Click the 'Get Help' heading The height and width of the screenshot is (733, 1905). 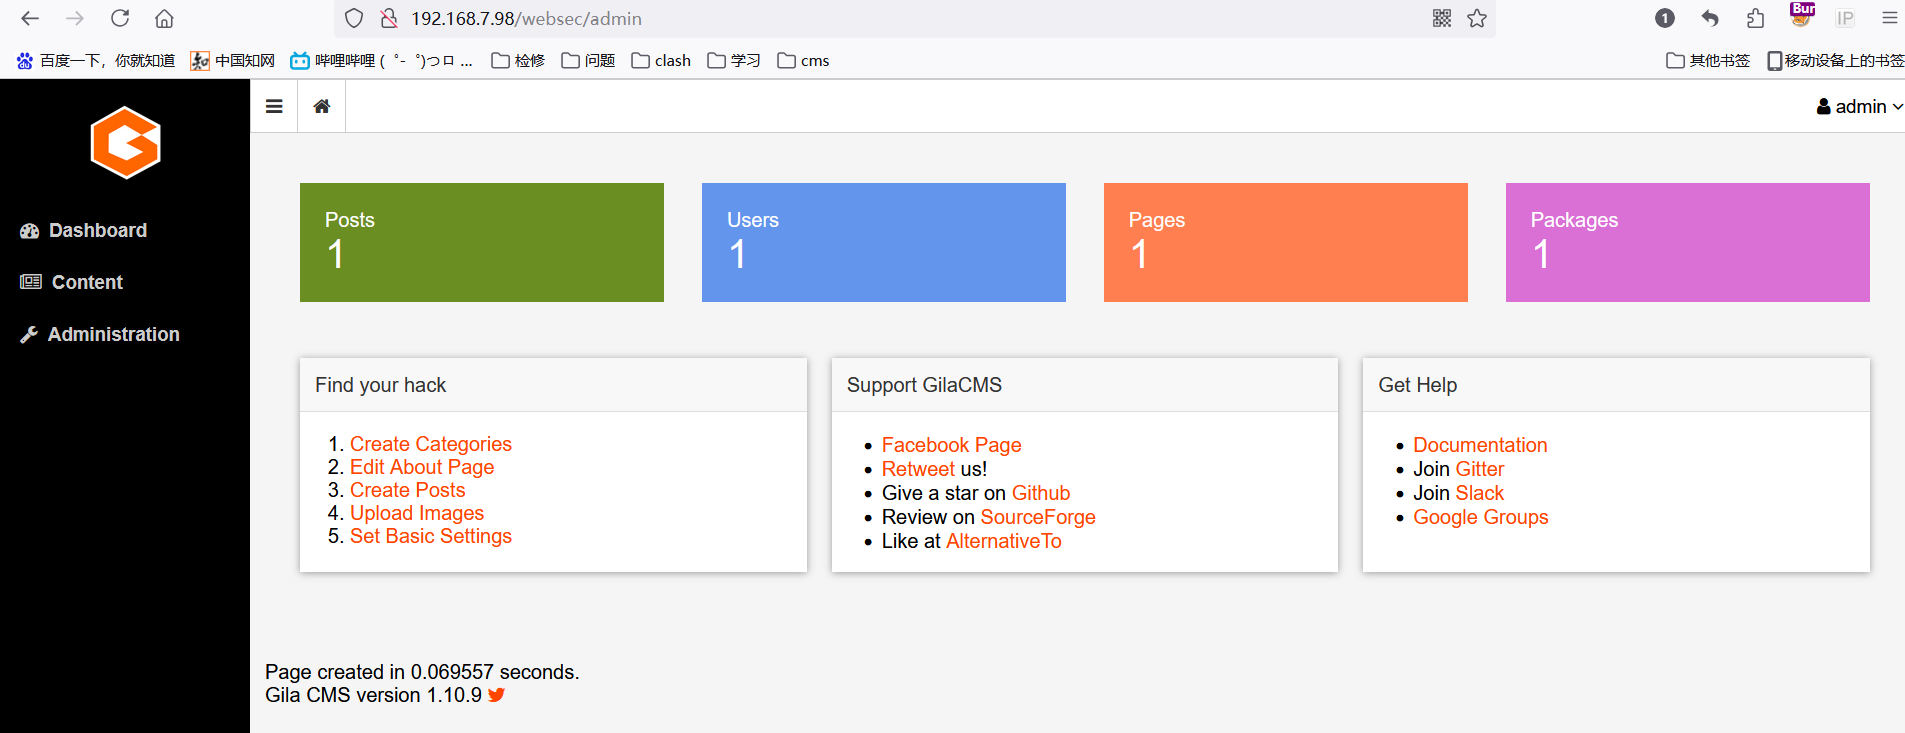(x=1418, y=385)
